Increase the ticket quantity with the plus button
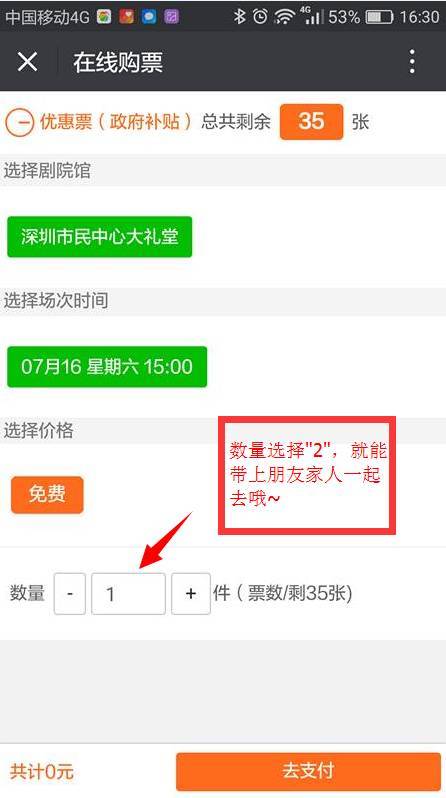Image resolution: width=446 pixels, height=798 pixels. 191,593
